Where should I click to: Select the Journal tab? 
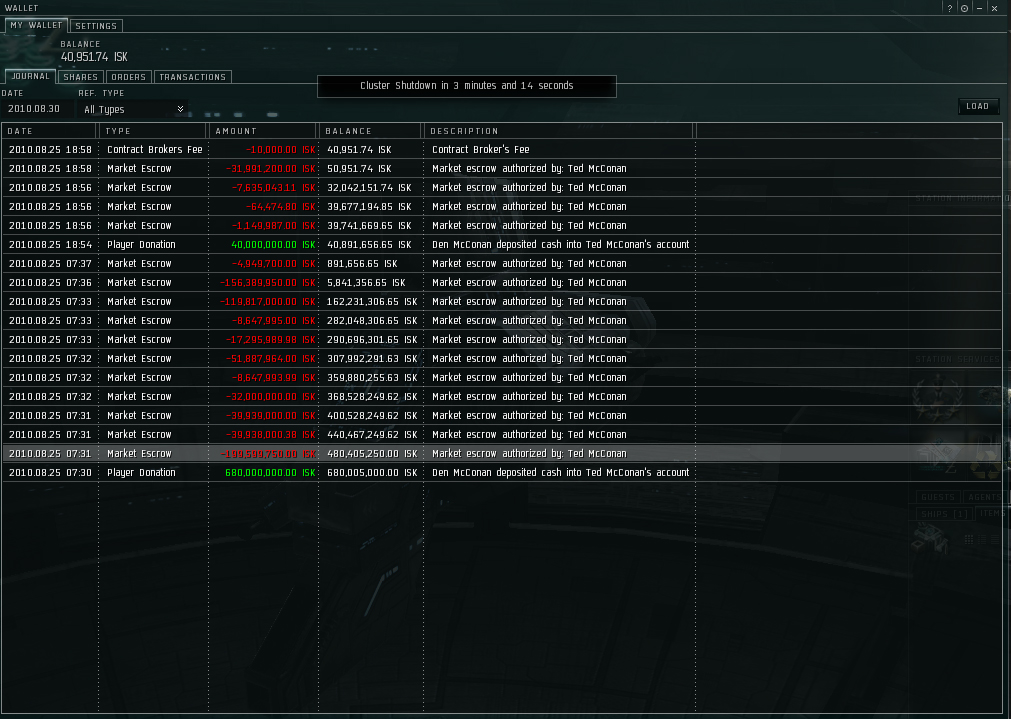tap(30, 76)
